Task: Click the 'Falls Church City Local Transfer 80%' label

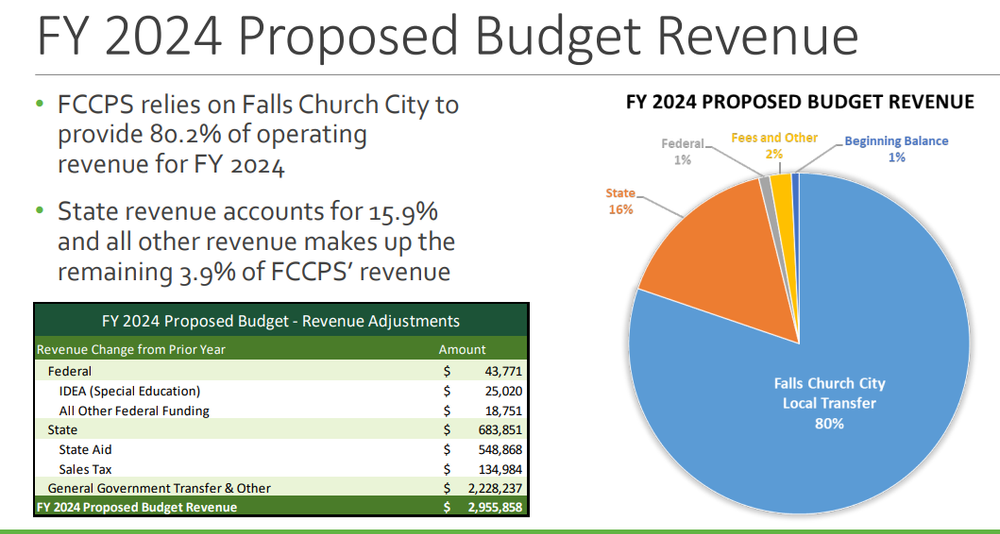Action: click(x=829, y=403)
